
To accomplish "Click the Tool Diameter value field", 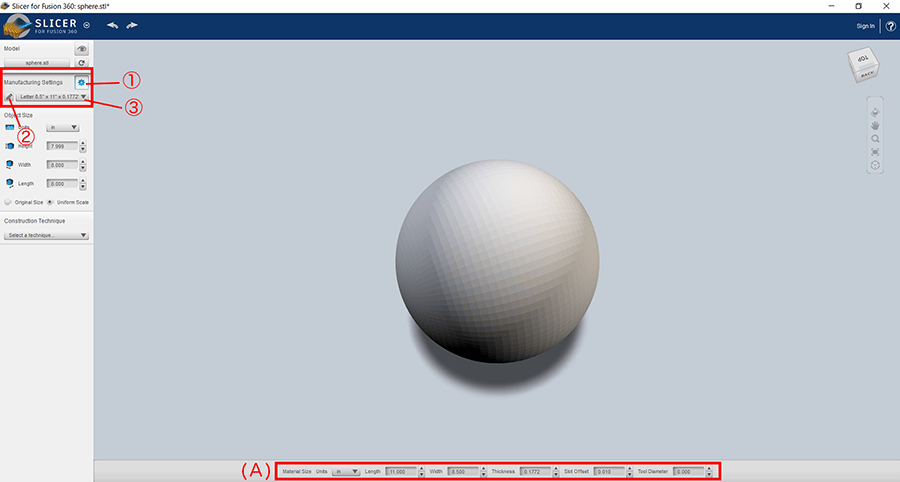I will pos(688,472).
